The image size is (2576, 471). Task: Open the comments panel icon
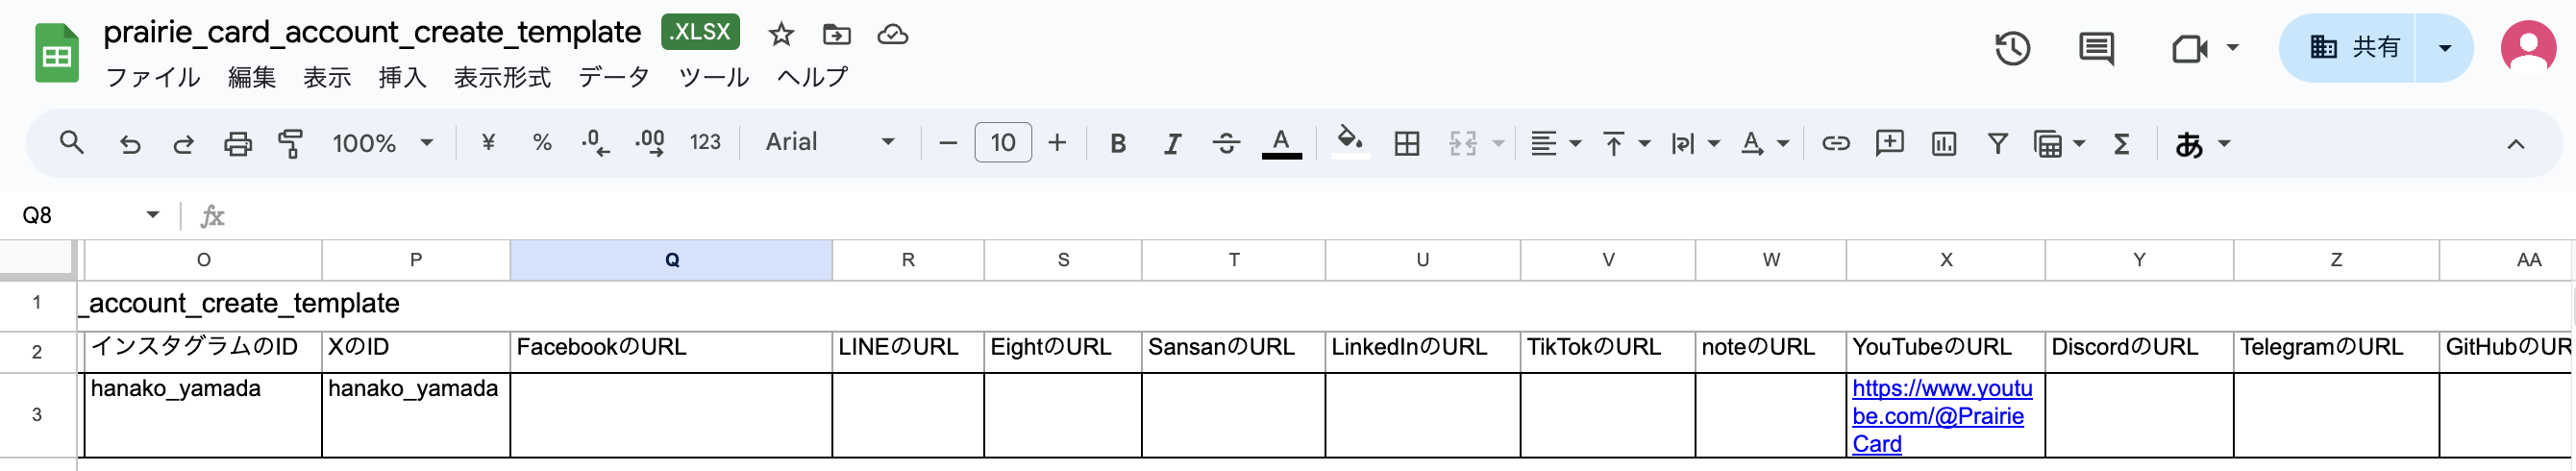tap(2095, 48)
